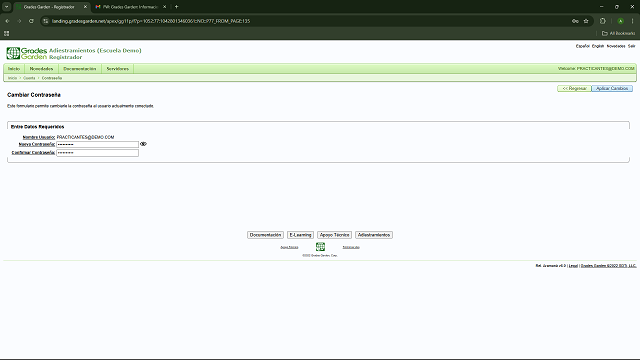The width and height of the screenshot is (640, 360).
Task: Click the Cambiar Contraseña heading
Action: pyautogui.click(x=34, y=95)
